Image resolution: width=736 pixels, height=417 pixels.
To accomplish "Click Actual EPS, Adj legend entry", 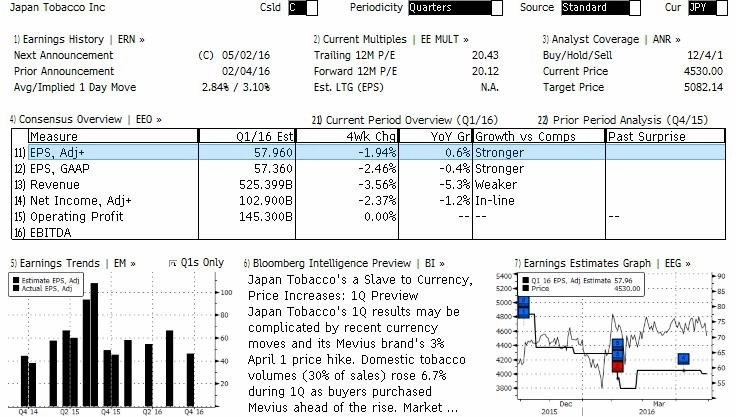I will tap(43, 288).
